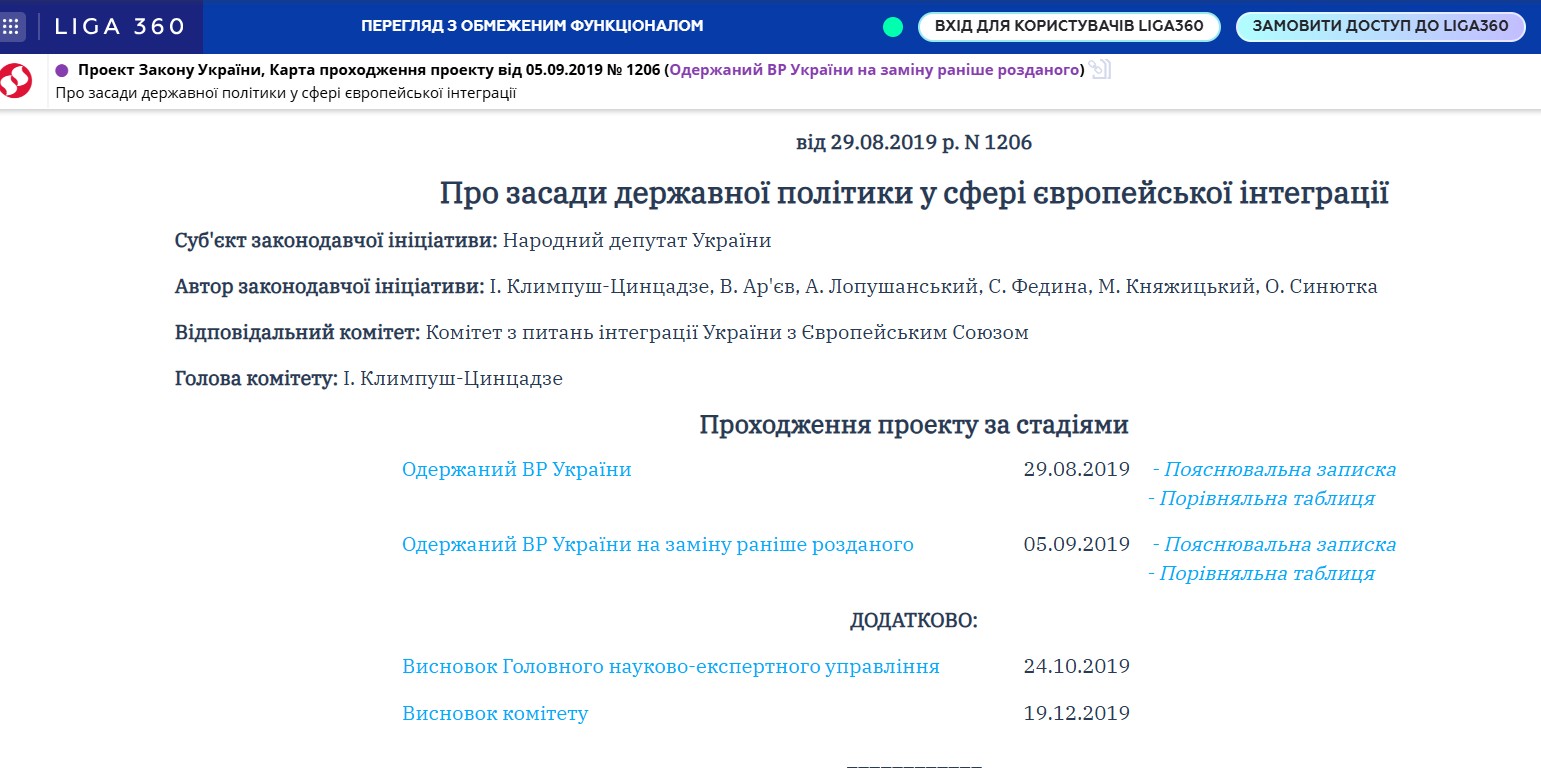This screenshot has height=778, width=1541.
Task: Open purple header link 'Одержаний ВР України на заміну раніше розданого'
Action: (874, 70)
